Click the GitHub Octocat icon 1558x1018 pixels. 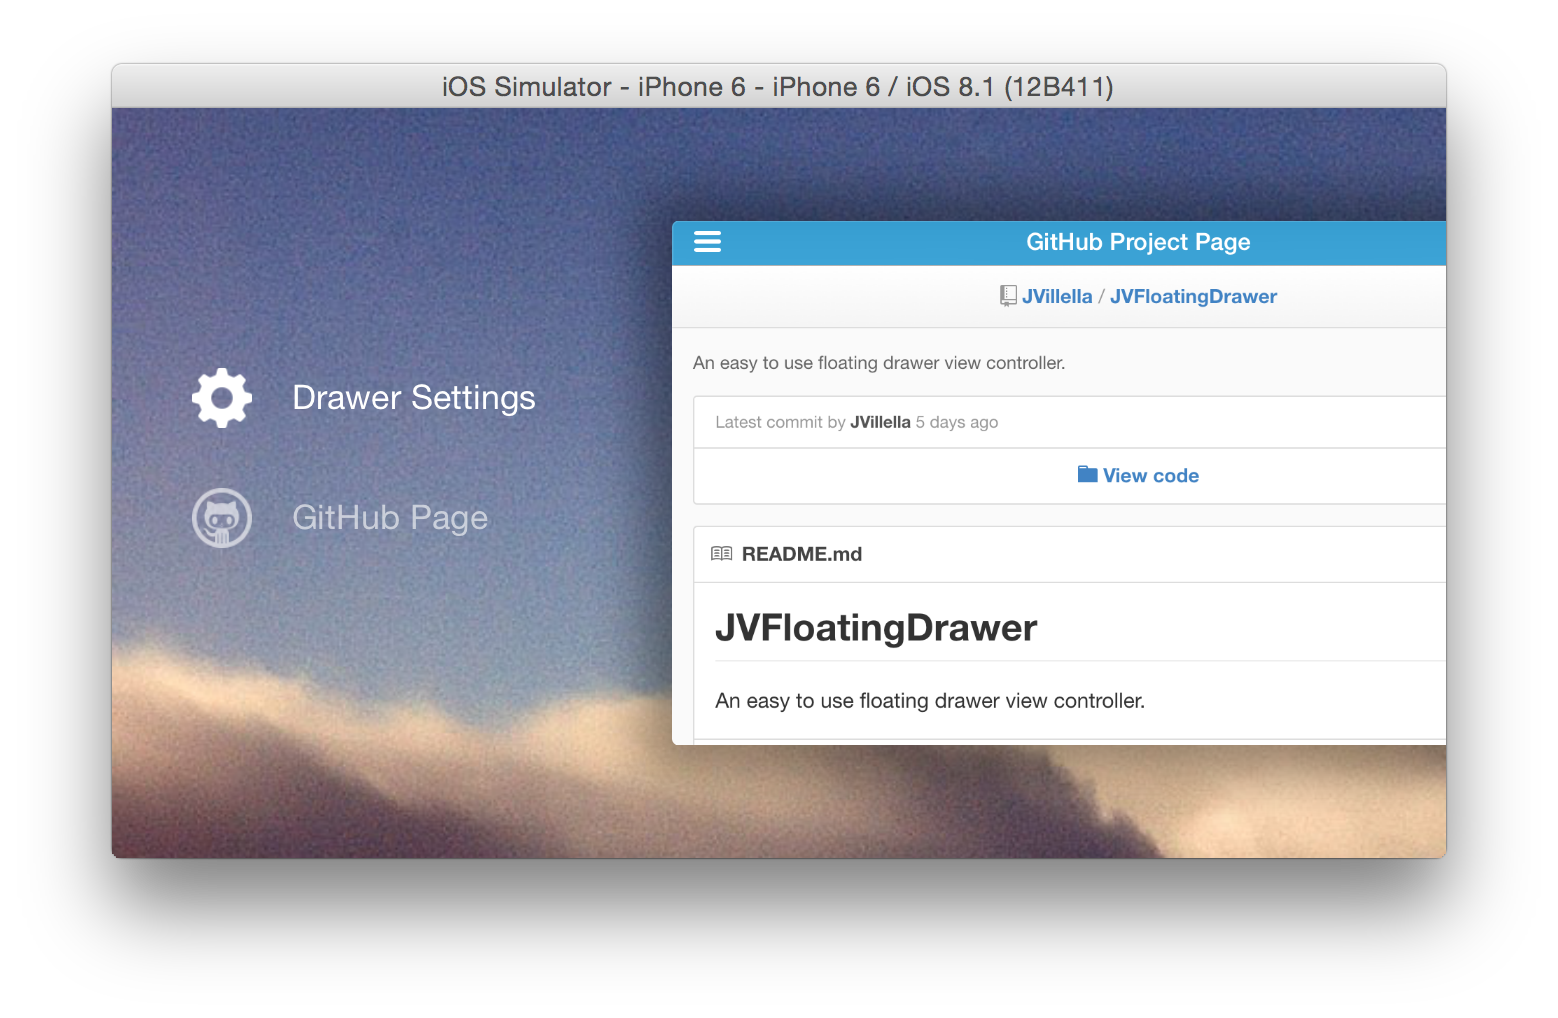tap(222, 518)
